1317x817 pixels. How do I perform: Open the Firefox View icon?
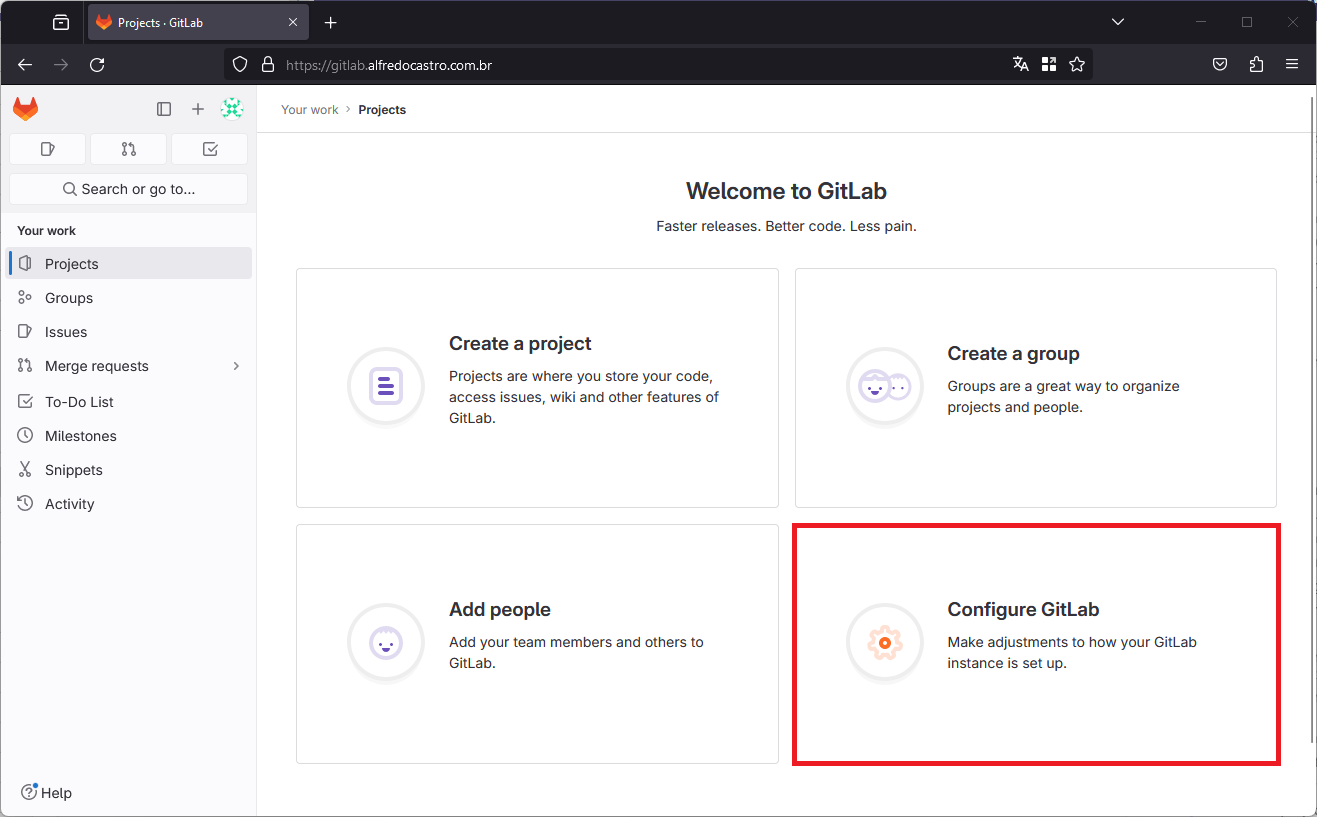[61, 22]
